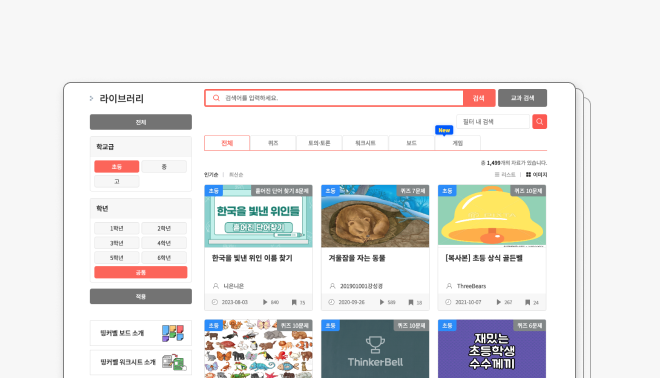Open the 보드 tab
660x378 pixels.
(411, 143)
